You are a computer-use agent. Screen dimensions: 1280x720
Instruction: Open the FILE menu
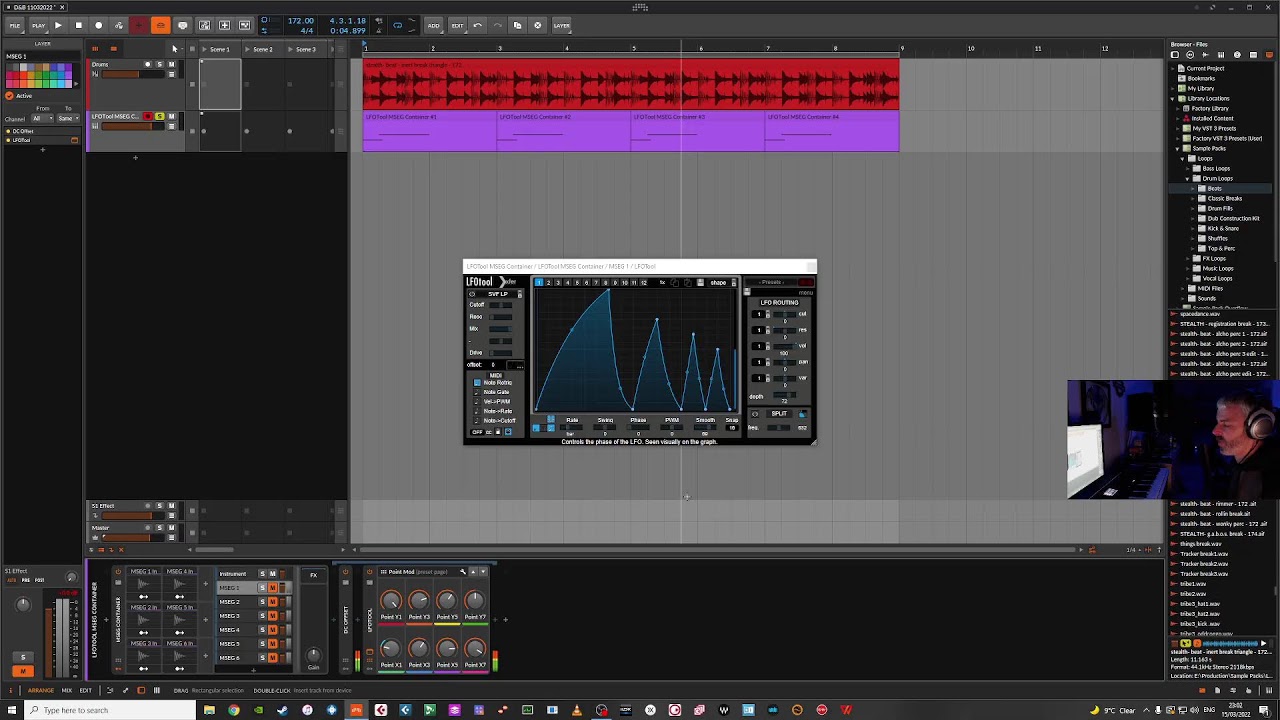point(15,25)
